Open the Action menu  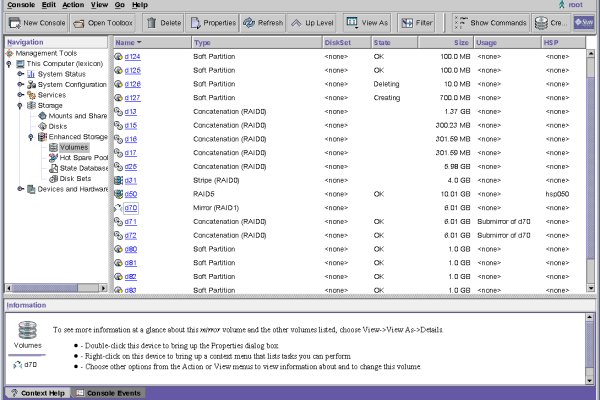pos(72,5)
